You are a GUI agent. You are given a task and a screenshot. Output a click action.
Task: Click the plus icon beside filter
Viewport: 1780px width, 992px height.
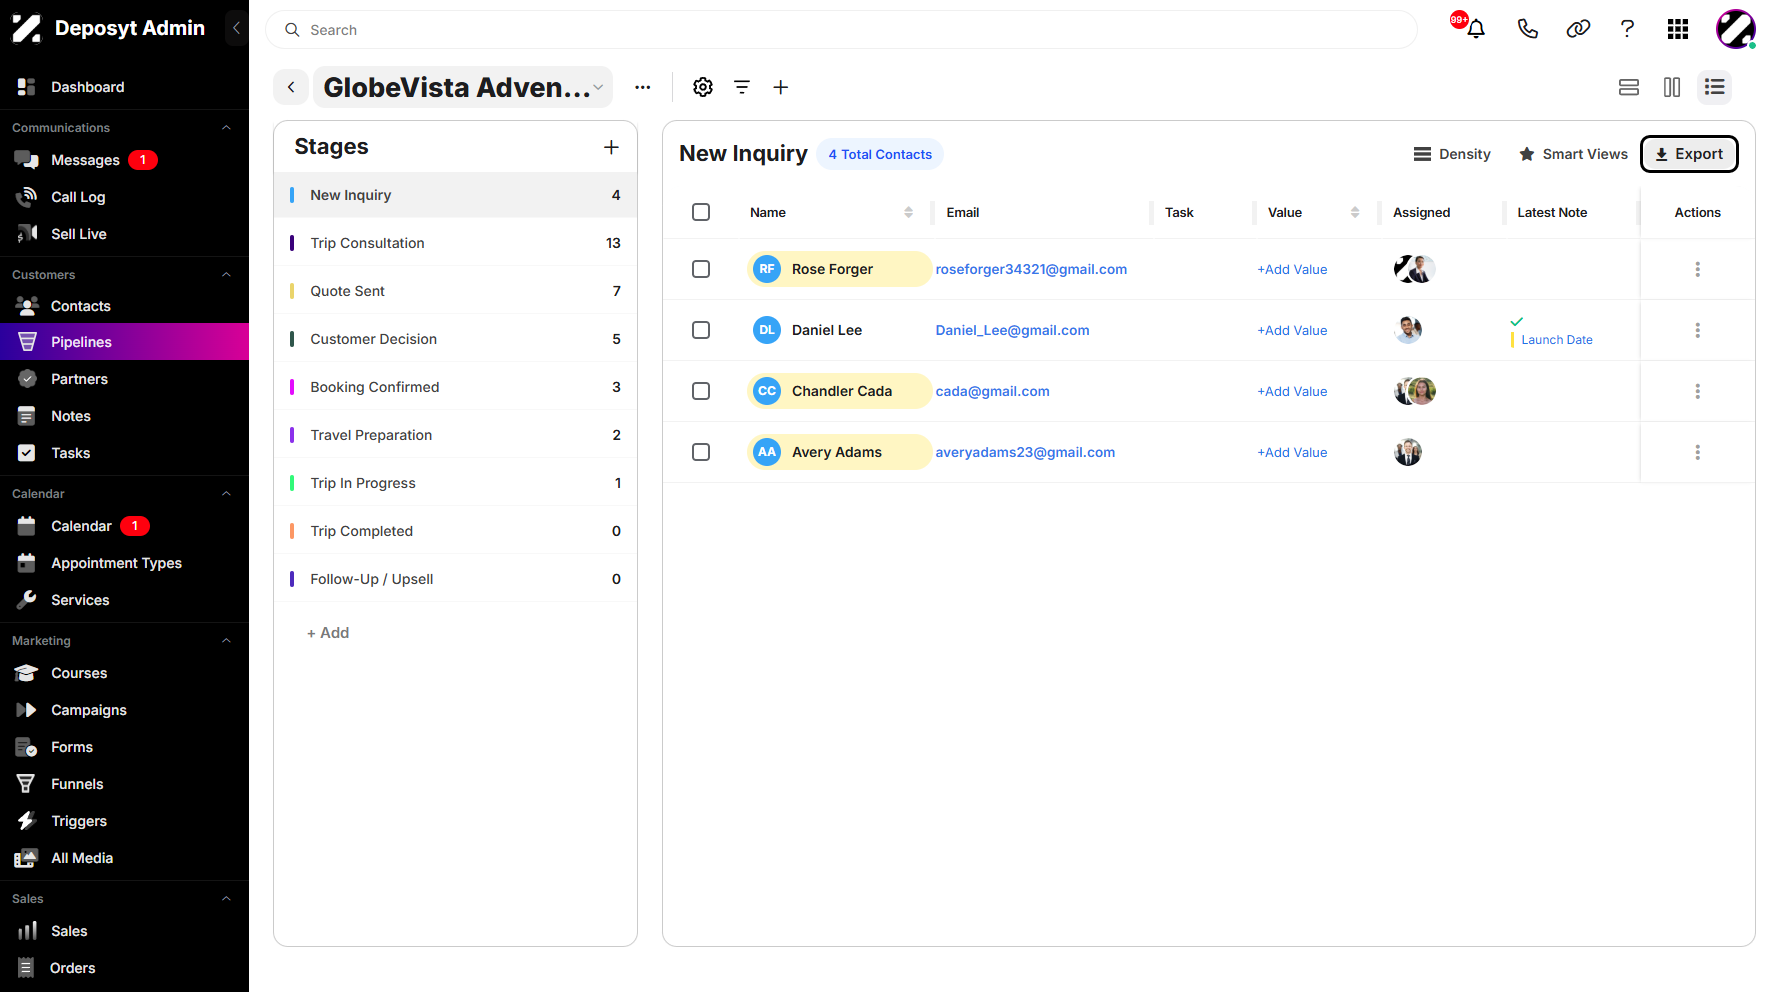pyautogui.click(x=781, y=87)
